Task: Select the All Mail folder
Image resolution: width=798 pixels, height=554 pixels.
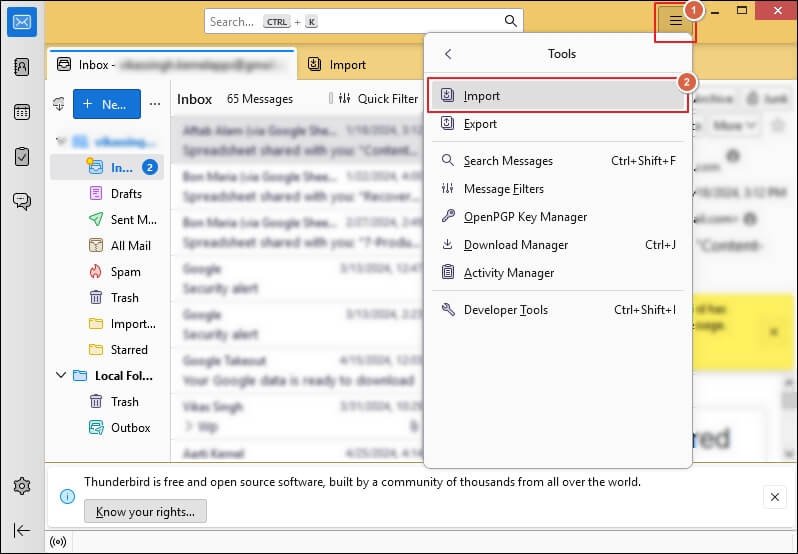Action: pos(107,245)
